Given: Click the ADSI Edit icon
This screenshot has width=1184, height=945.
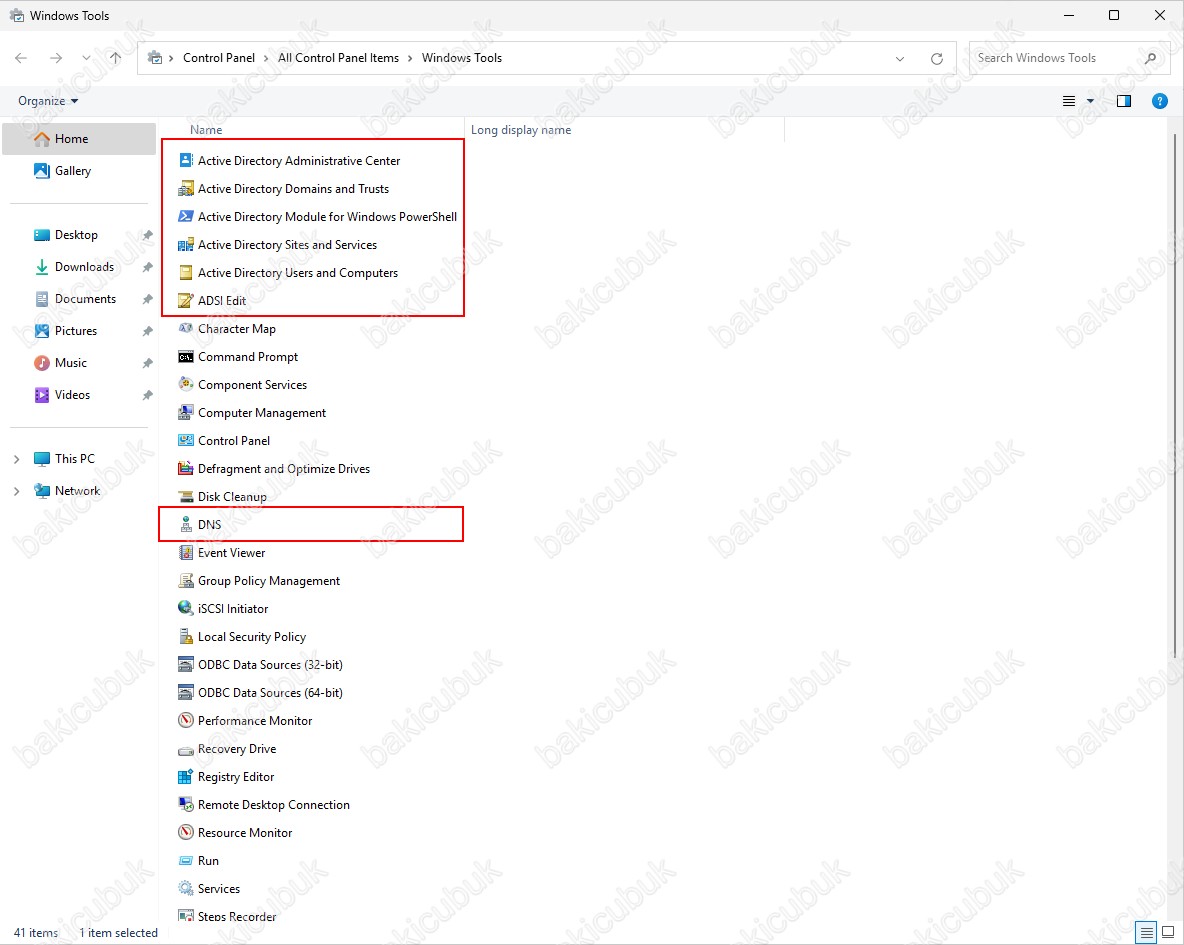Looking at the screenshot, I should [x=186, y=300].
